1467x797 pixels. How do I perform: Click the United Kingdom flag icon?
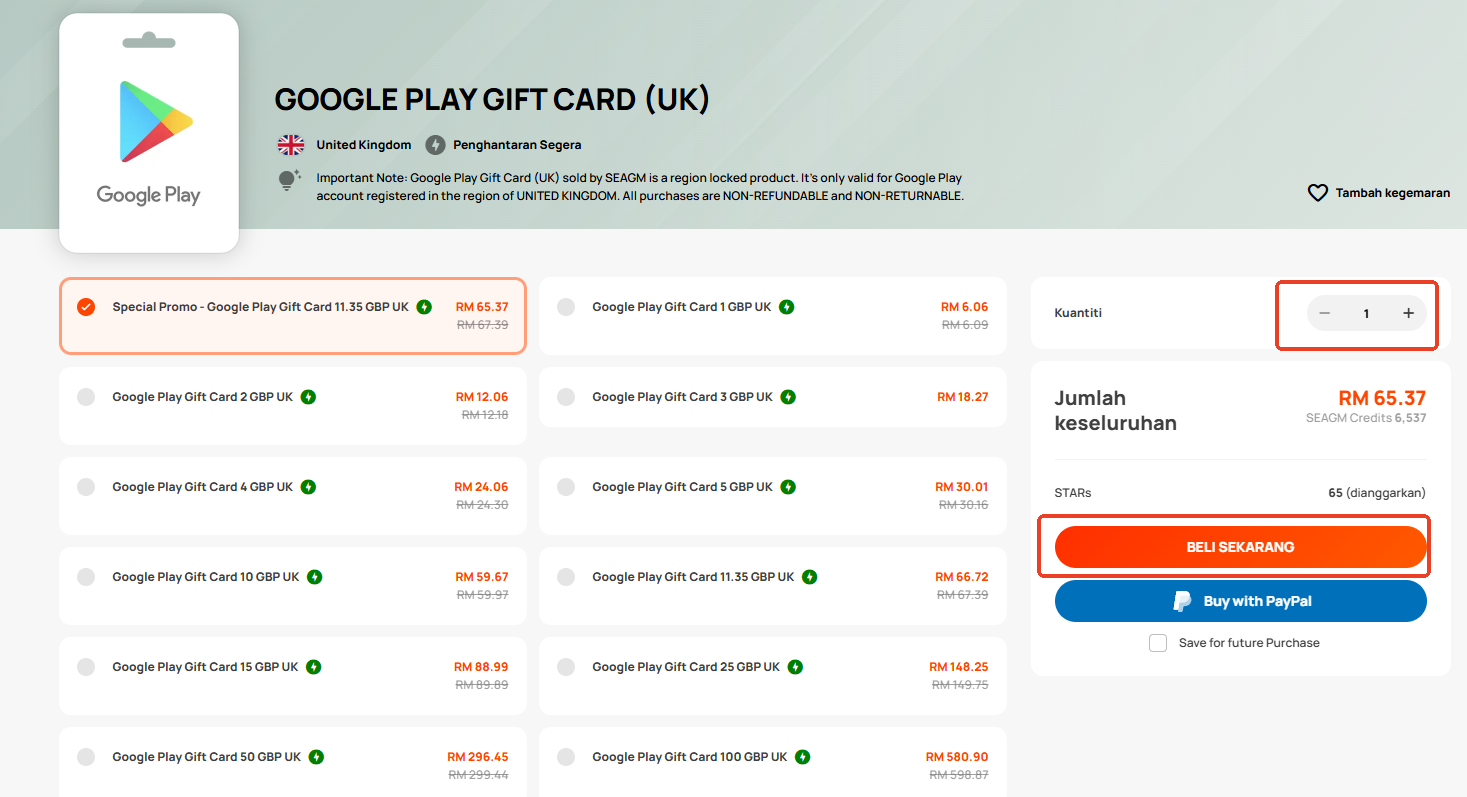click(291, 145)
